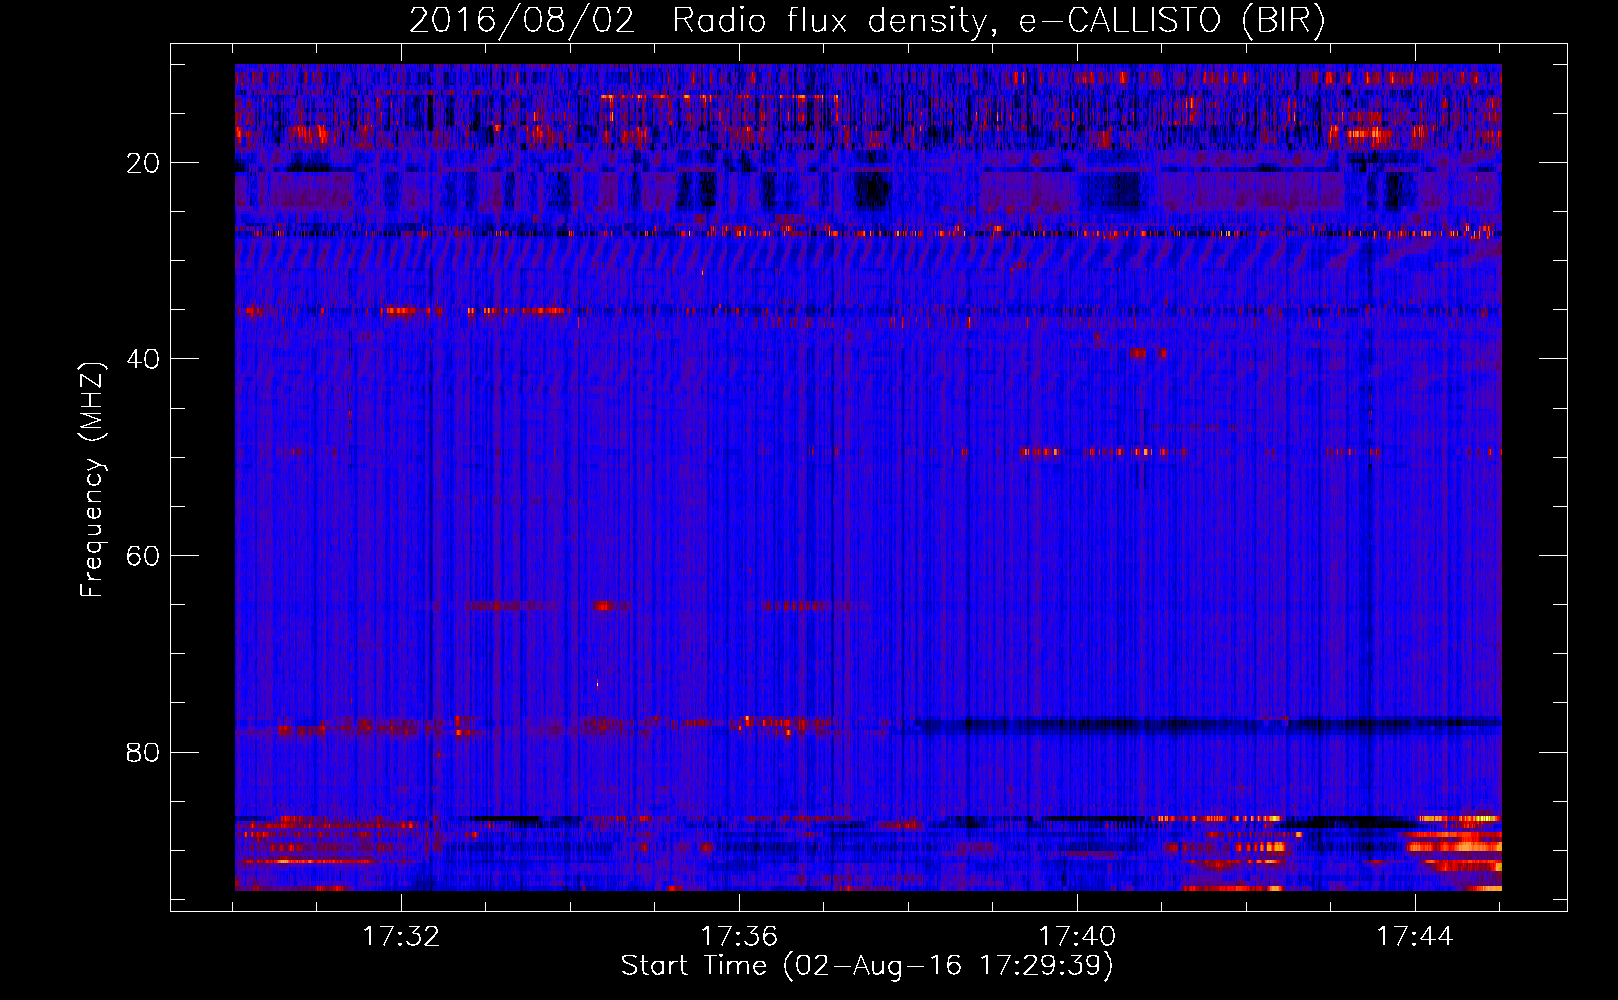Click the "Start Time (02-Aug-16 17:29:39)" label
The width and height of the screenshot is (1618, 1000).
coord(867,966)
